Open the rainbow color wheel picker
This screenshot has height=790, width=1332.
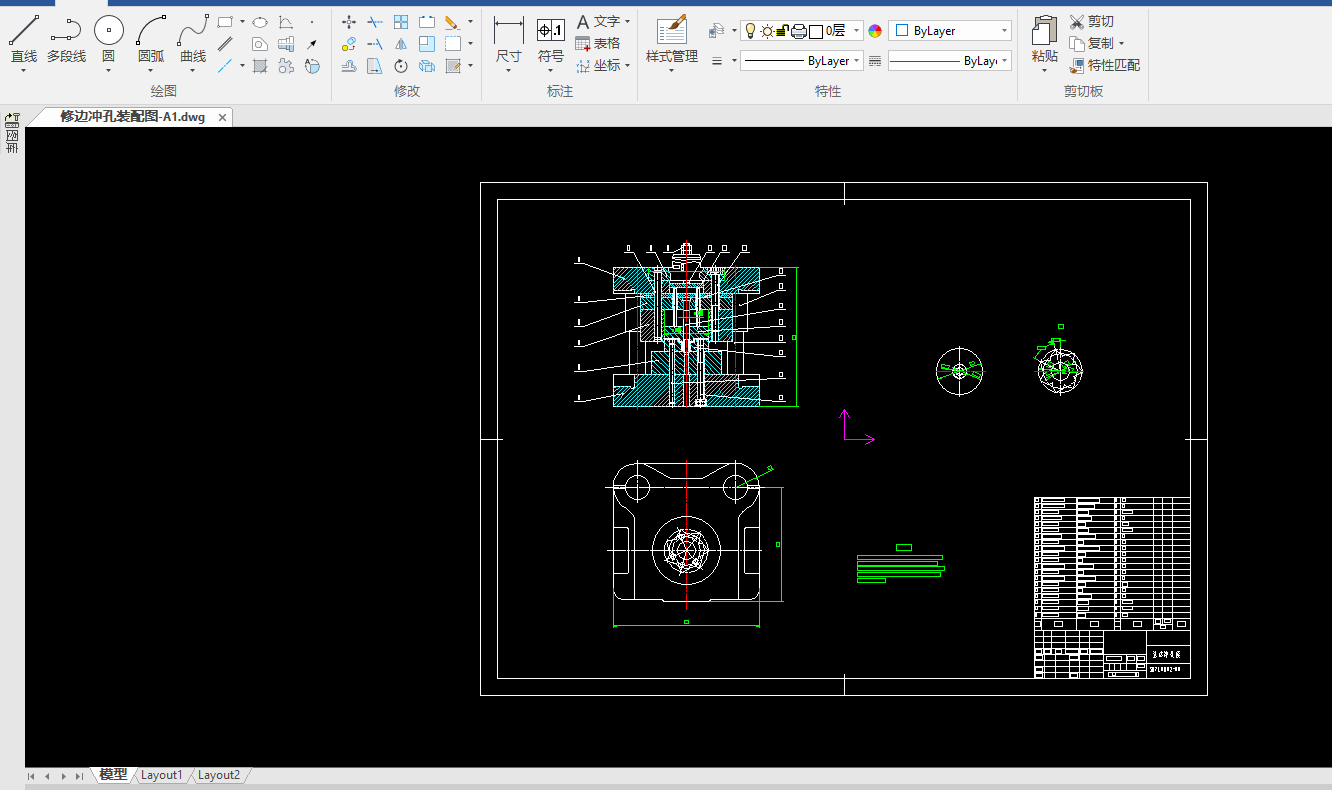pos(875,31)
